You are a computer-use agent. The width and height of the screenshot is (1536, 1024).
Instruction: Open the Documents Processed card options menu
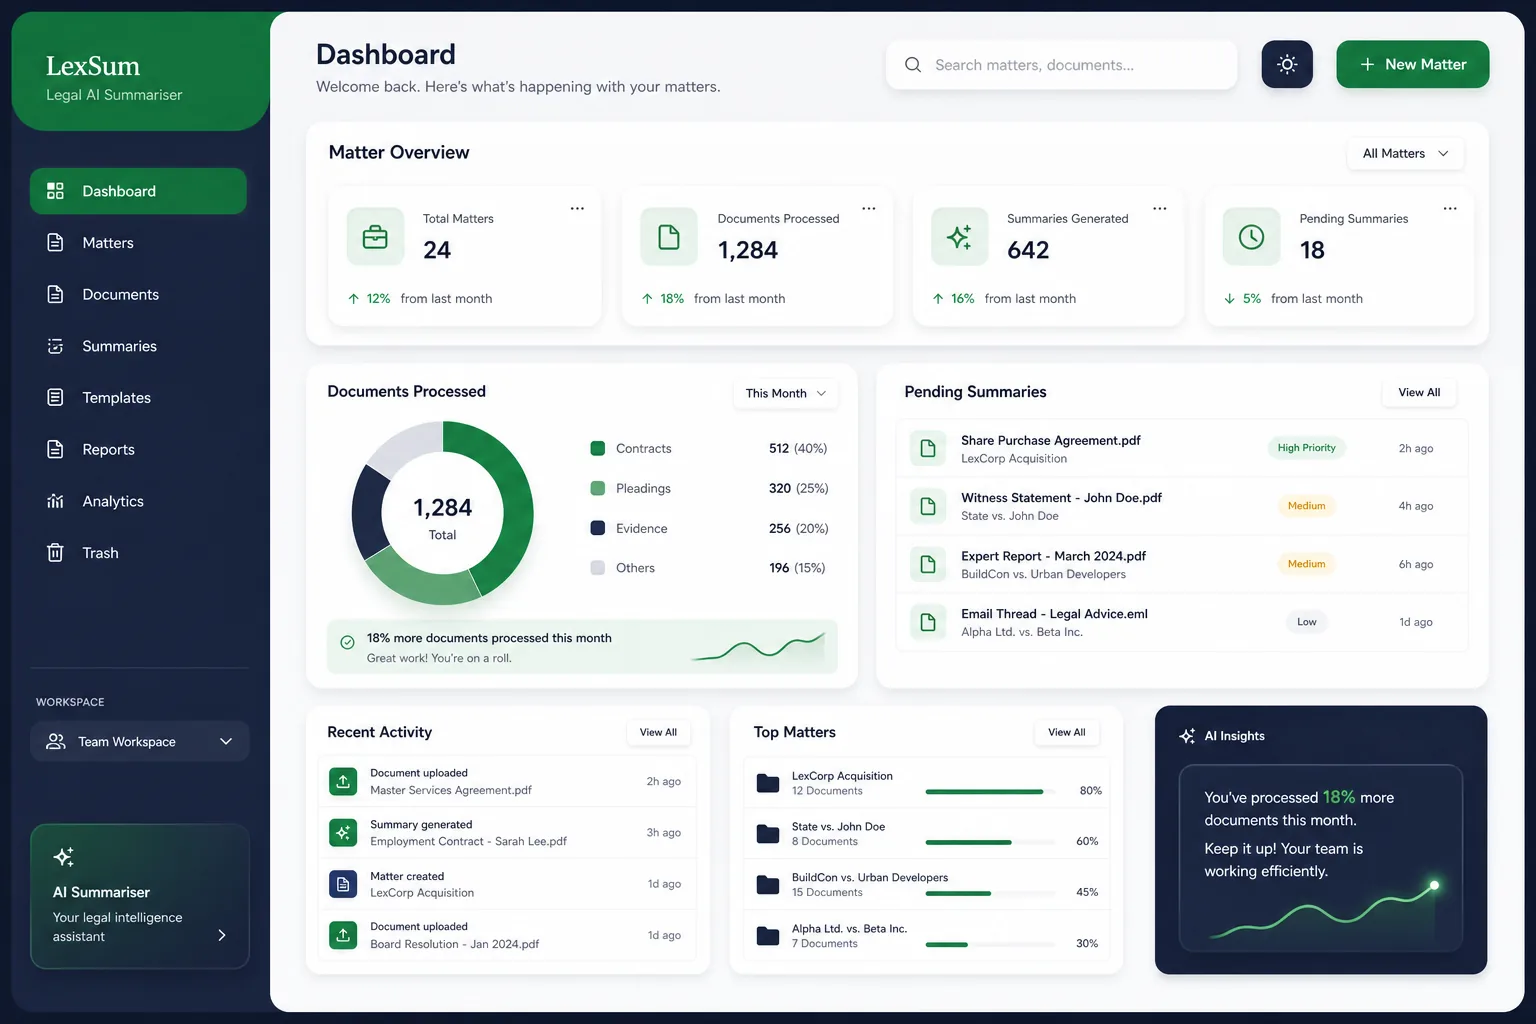(869, 208)
